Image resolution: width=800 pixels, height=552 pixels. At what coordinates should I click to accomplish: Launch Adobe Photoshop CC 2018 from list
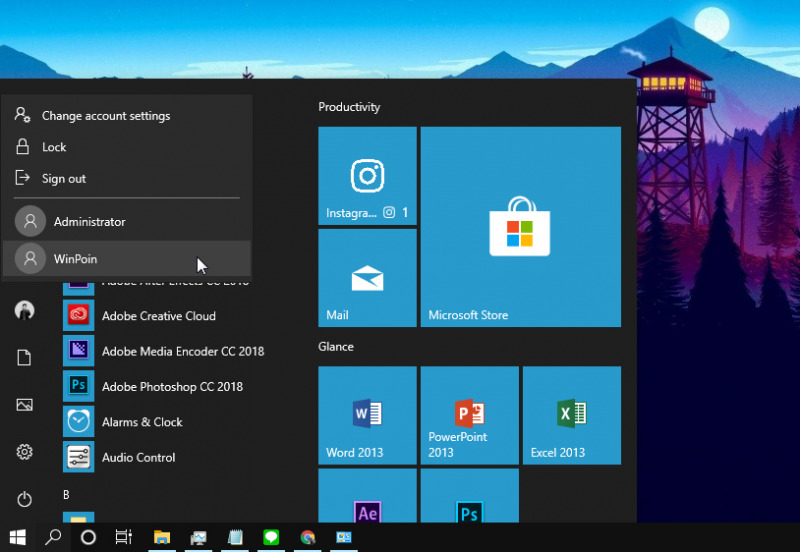172,387
